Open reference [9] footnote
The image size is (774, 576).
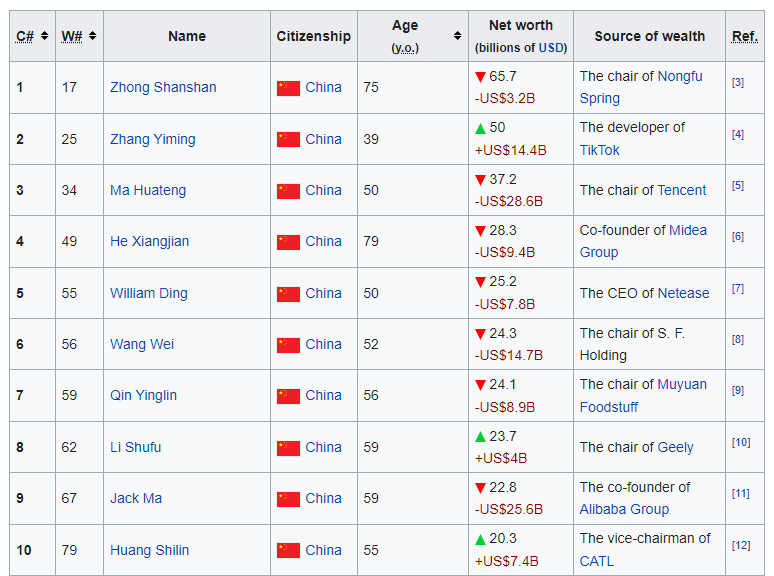pos(737,390)
